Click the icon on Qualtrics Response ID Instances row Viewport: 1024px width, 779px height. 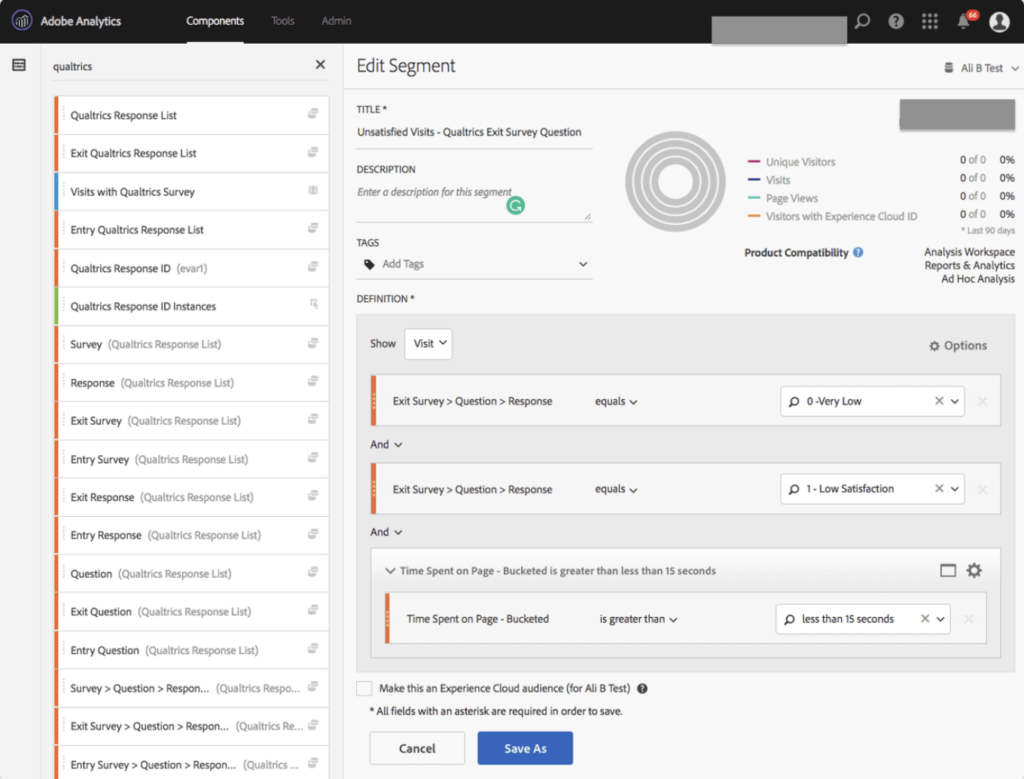click(314, 304)
